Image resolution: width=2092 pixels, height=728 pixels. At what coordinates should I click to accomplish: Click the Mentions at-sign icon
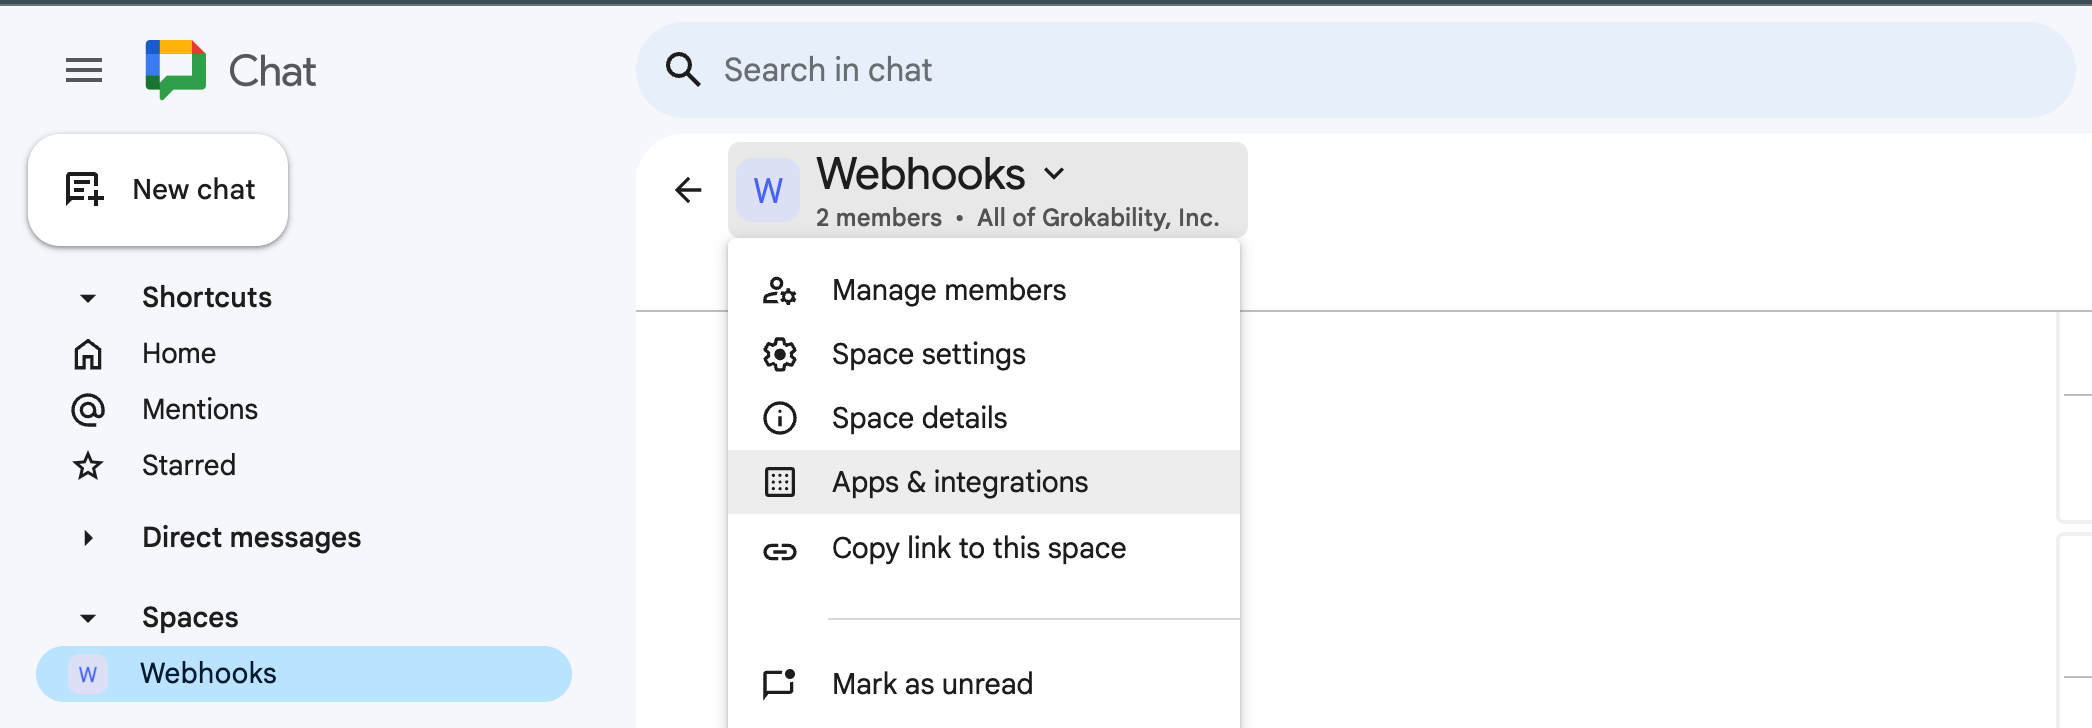pos(88,410)
